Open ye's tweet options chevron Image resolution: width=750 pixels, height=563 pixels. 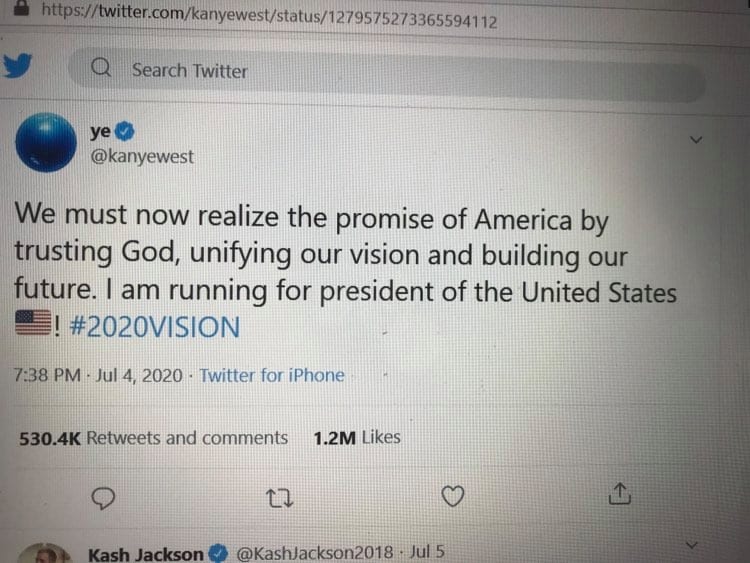click(x=697, y=141)
